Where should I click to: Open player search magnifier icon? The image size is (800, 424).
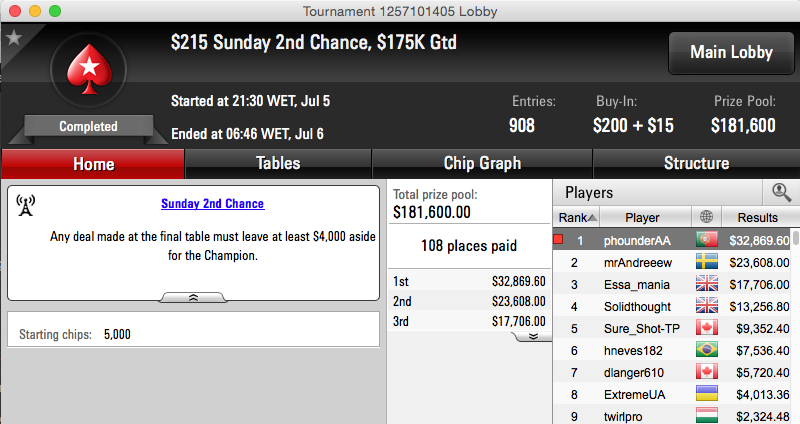(781, 192)
